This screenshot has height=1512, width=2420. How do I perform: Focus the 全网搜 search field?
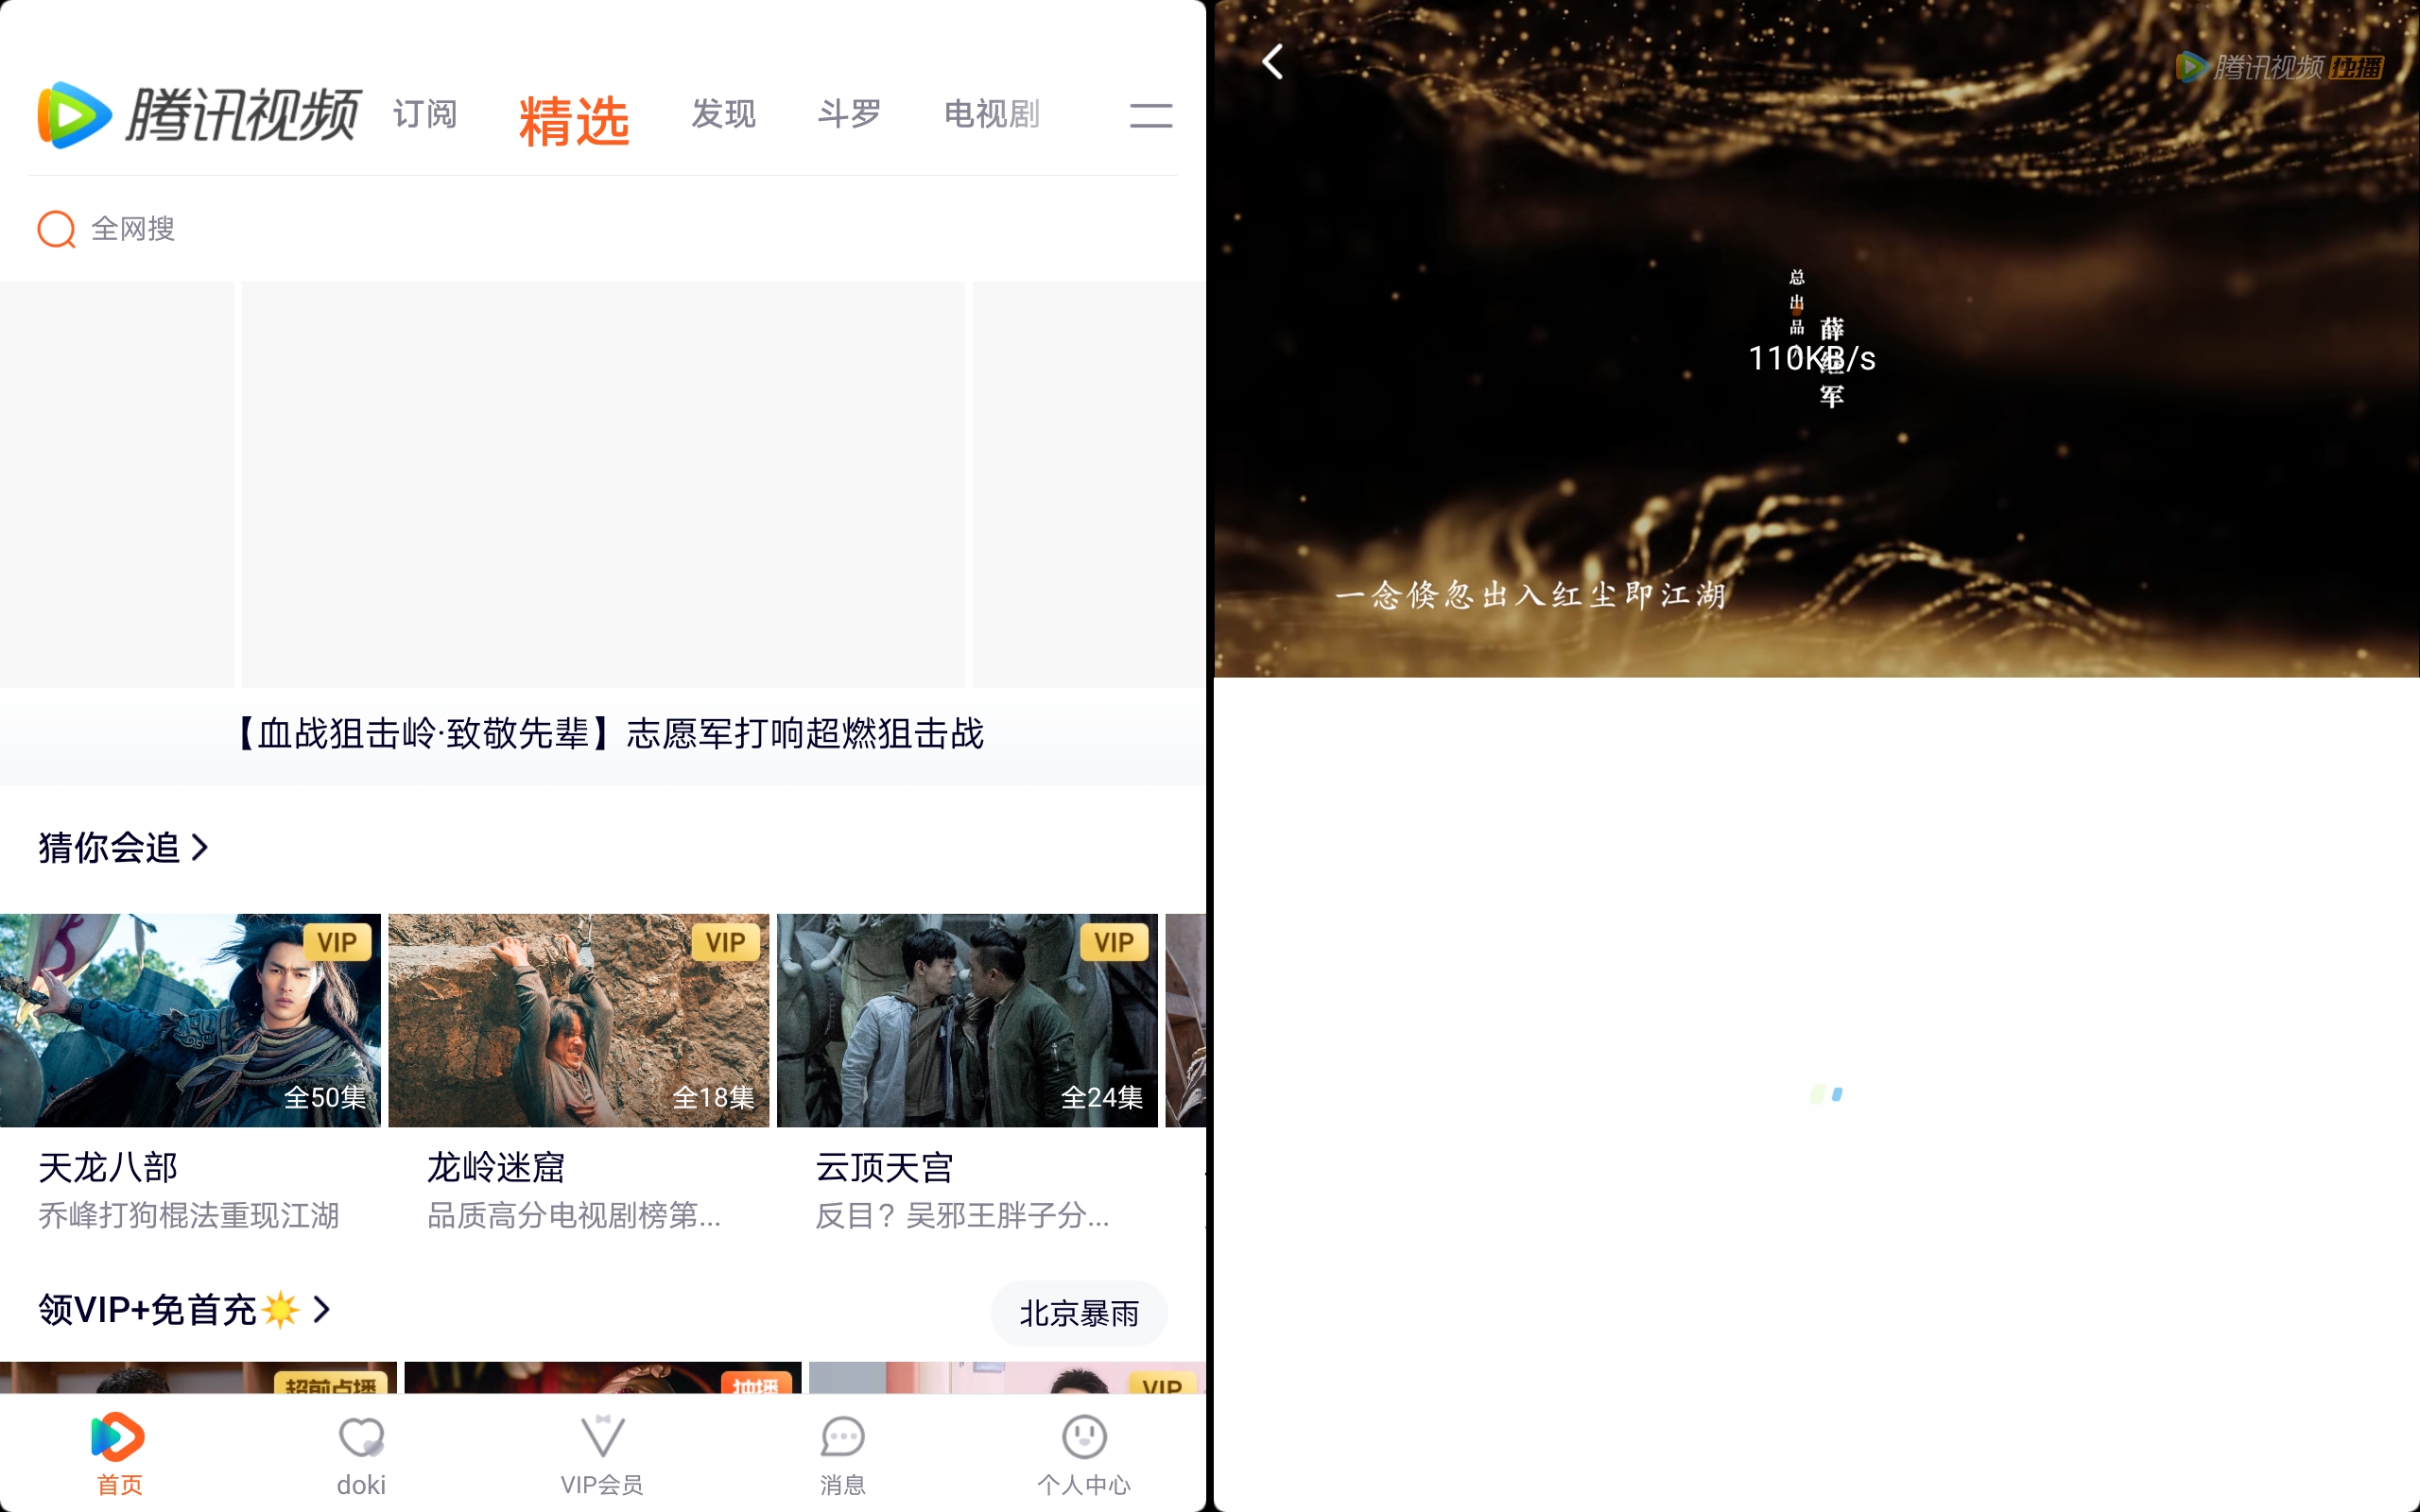(x=603, y=229)
